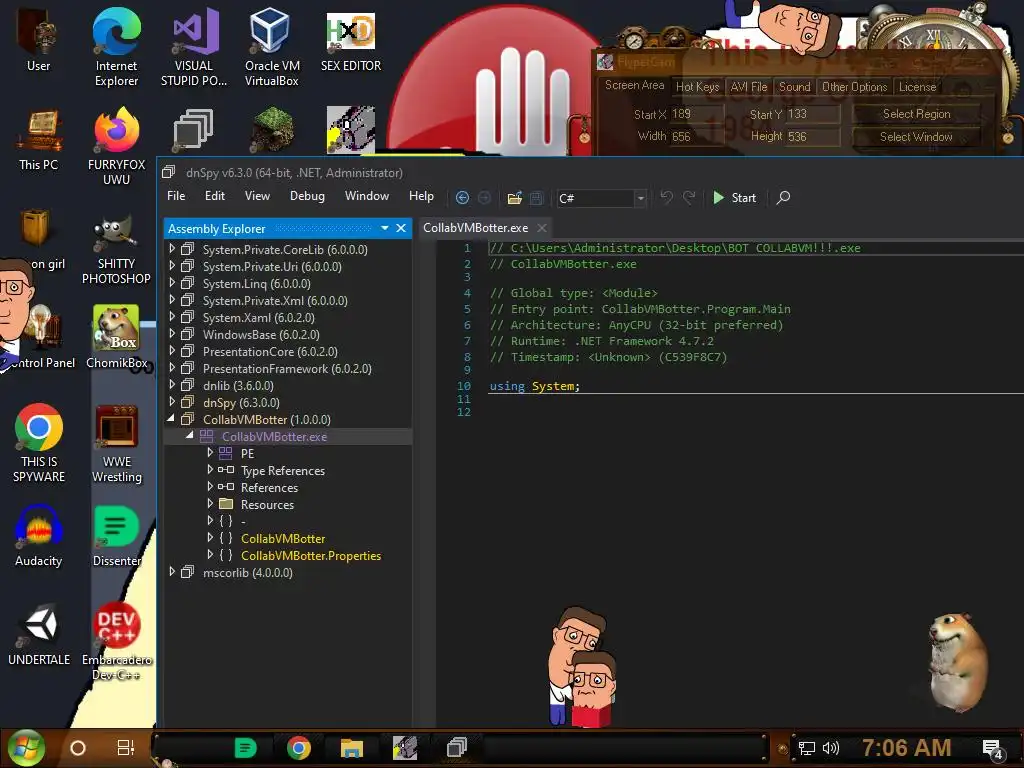1024x768 pixels.
Task: Open the Edit menu in dnSpy
Action: tap(214, 196)
